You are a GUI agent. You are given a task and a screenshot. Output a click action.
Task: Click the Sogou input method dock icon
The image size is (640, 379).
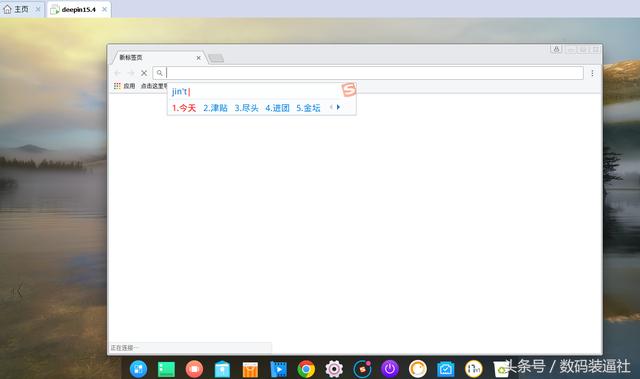click(362, 369)
